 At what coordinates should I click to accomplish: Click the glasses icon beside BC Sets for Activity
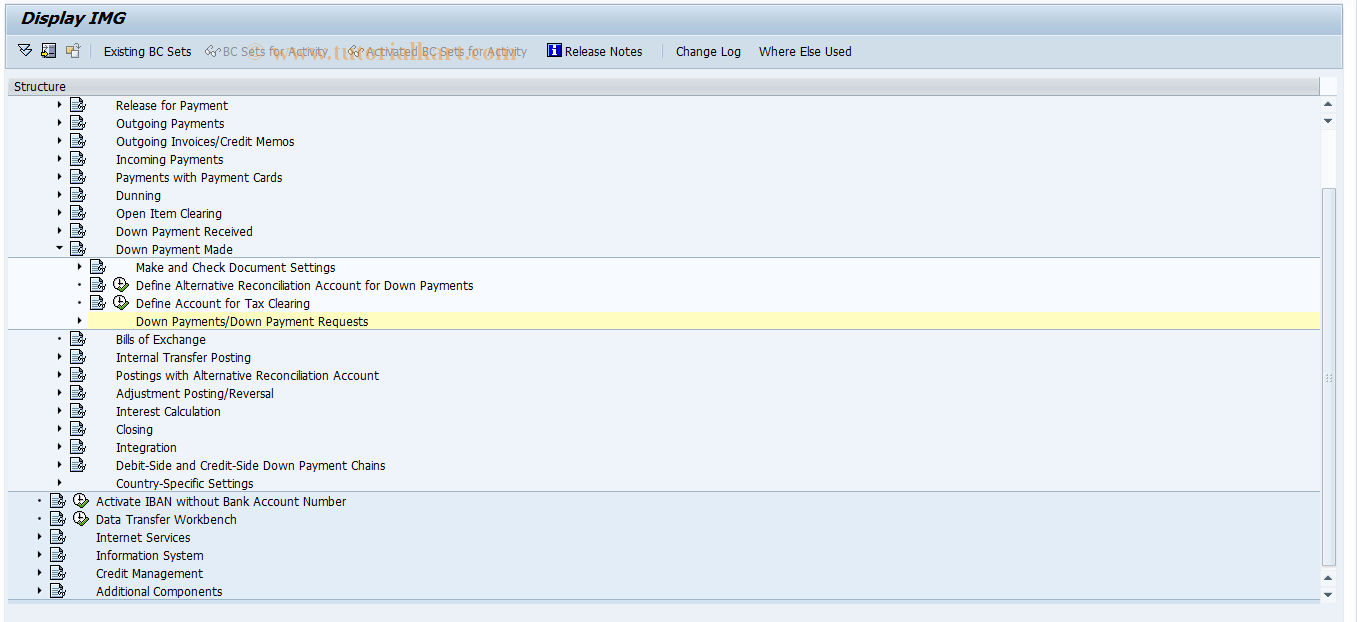tap(210, 51)
